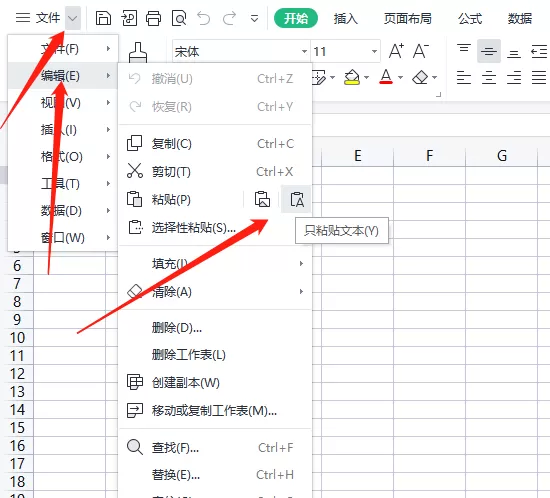Switch to the 开始 ribbon tab
This screenshot has width=550, height=498.
[x=296, y=18]
